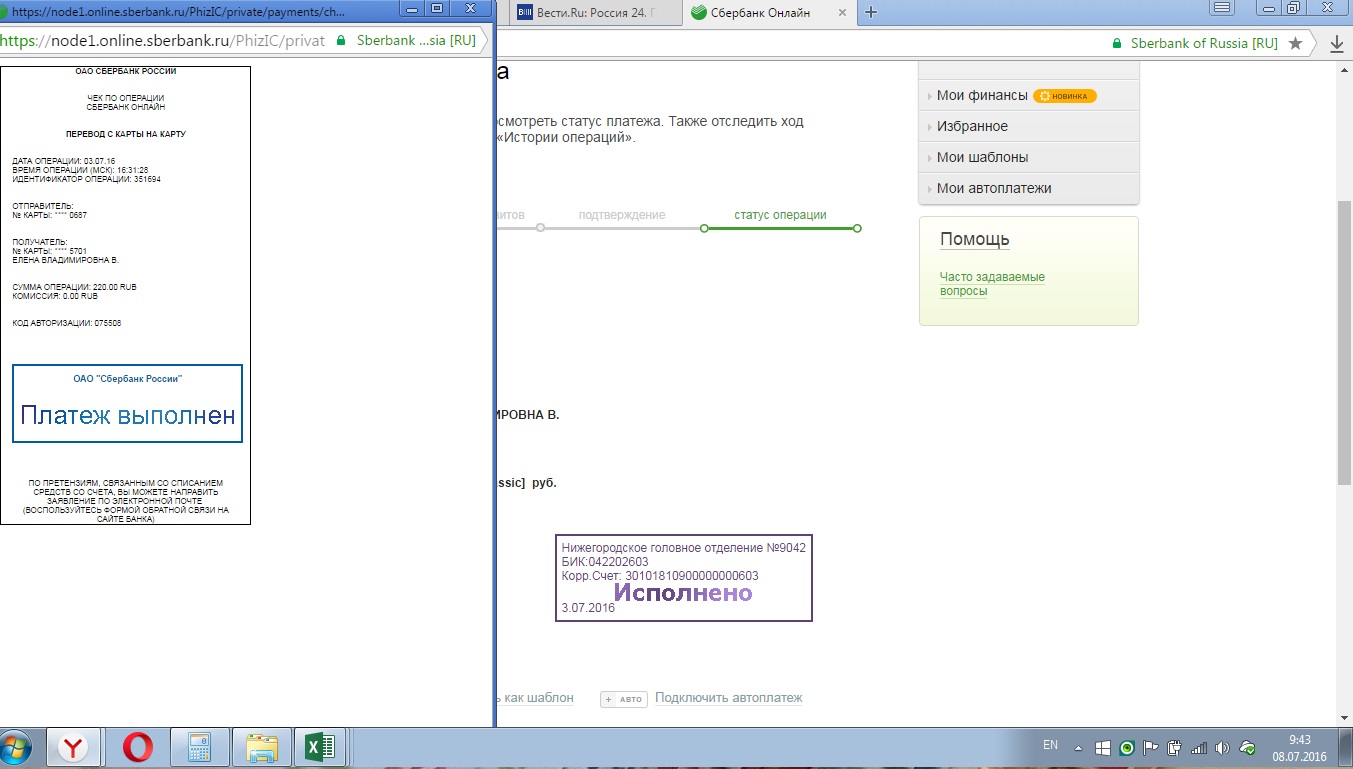Open a new browser tab

(871, 13)
